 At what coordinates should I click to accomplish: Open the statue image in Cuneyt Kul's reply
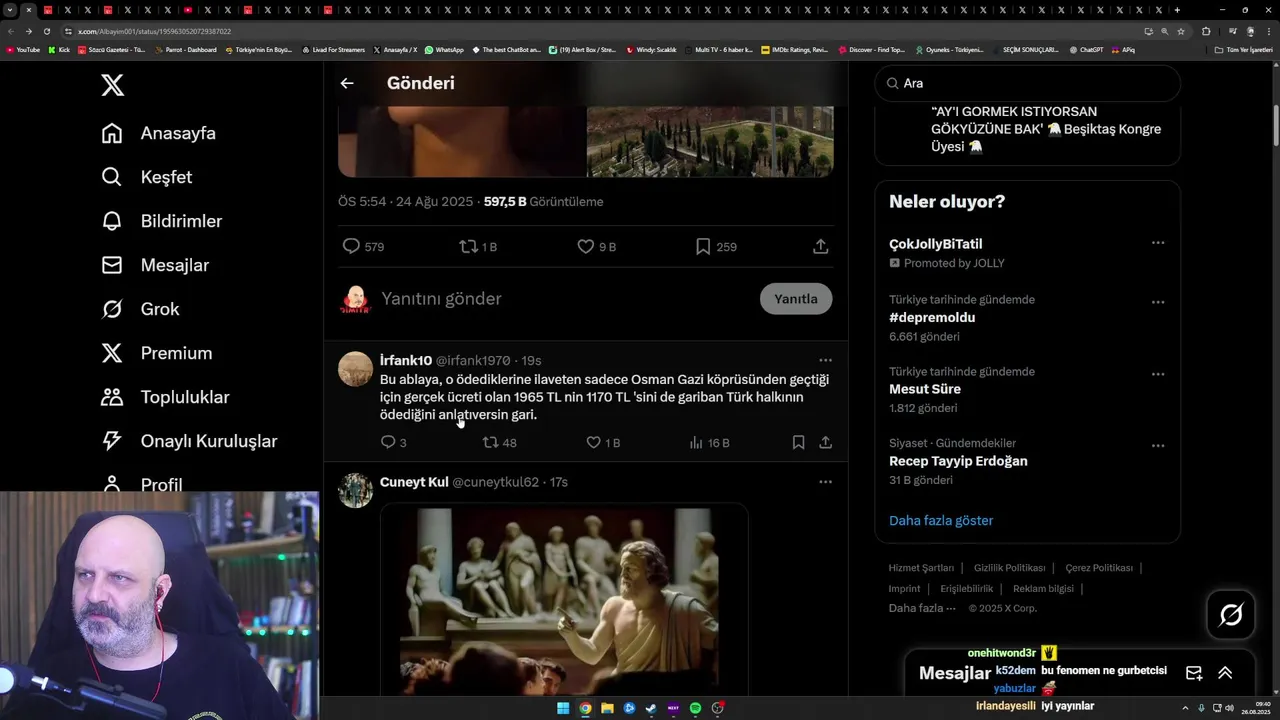564,599
